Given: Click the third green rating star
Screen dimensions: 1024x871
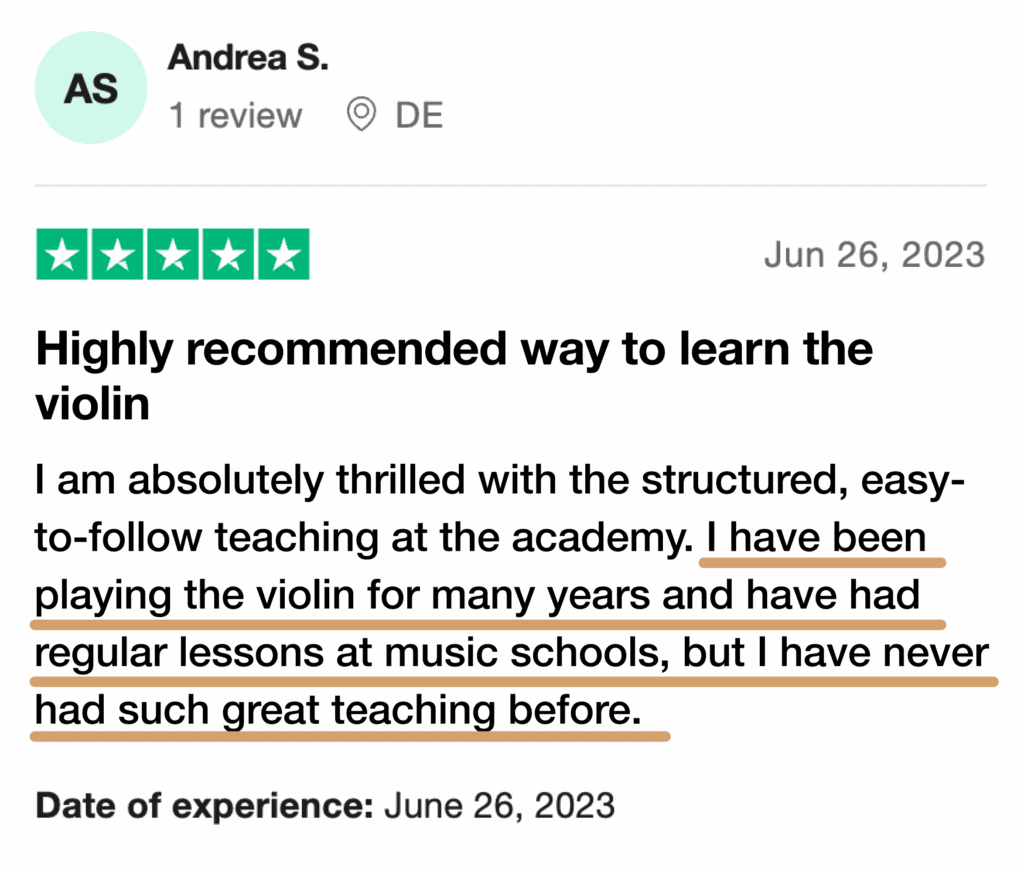Looking at the screenshot, I should click(x=173, y=255).
